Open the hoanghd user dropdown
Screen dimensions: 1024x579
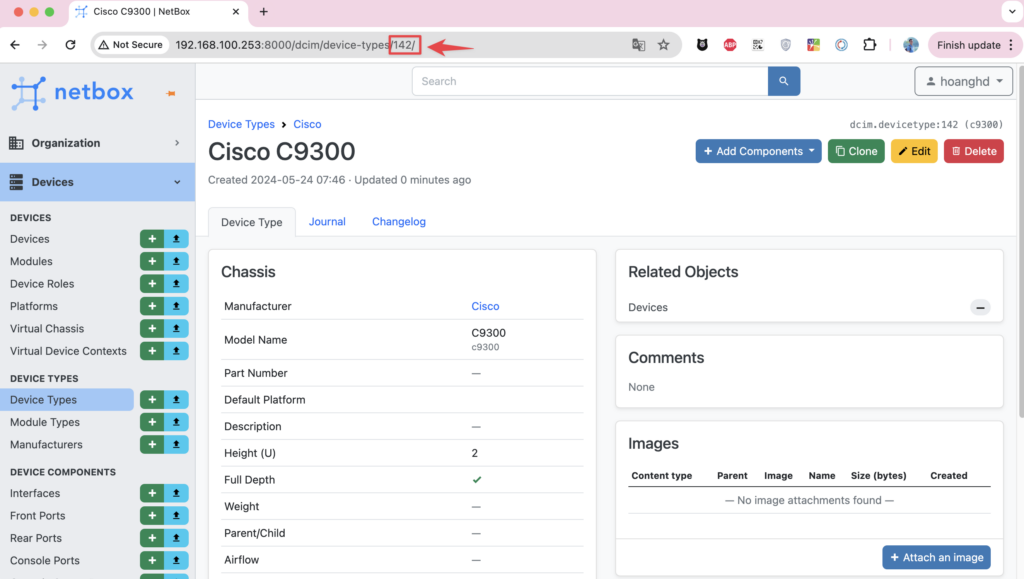[x=963, y=82]
